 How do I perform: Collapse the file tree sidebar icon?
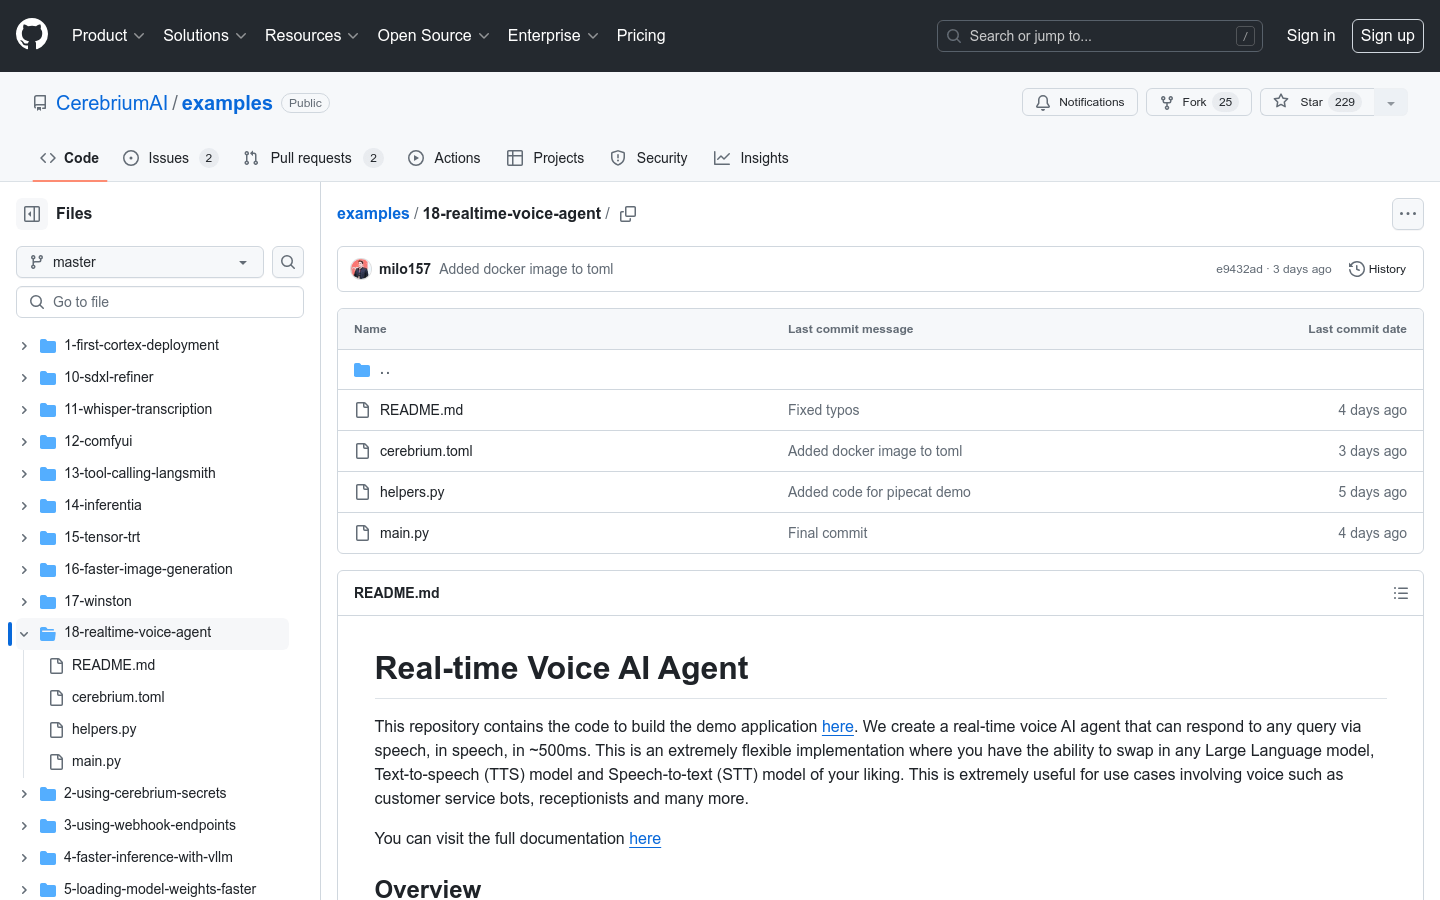pos(32,214)
